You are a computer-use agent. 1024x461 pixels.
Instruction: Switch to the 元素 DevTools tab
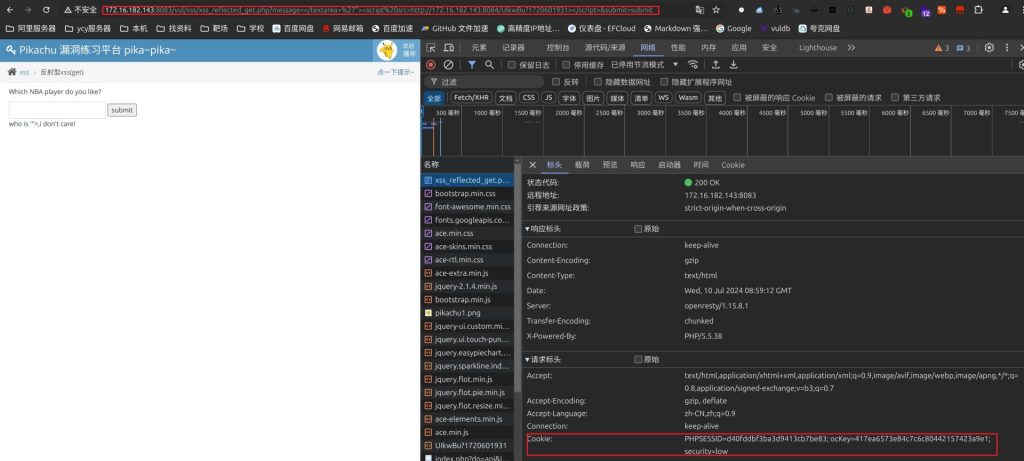coord(479,48)
